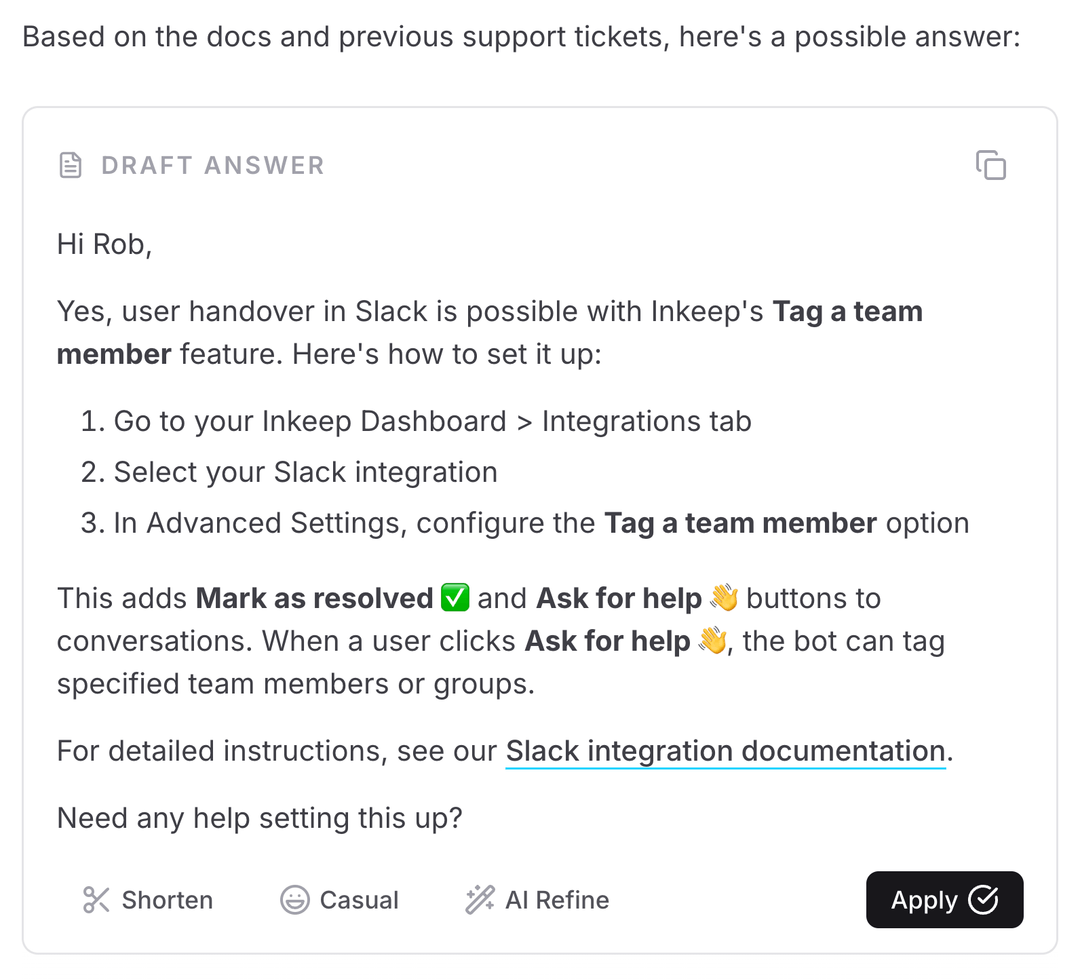This screenshot has width=1080, height=980.
Task: Click the bold Ask for help text
Action: (617, 597)
